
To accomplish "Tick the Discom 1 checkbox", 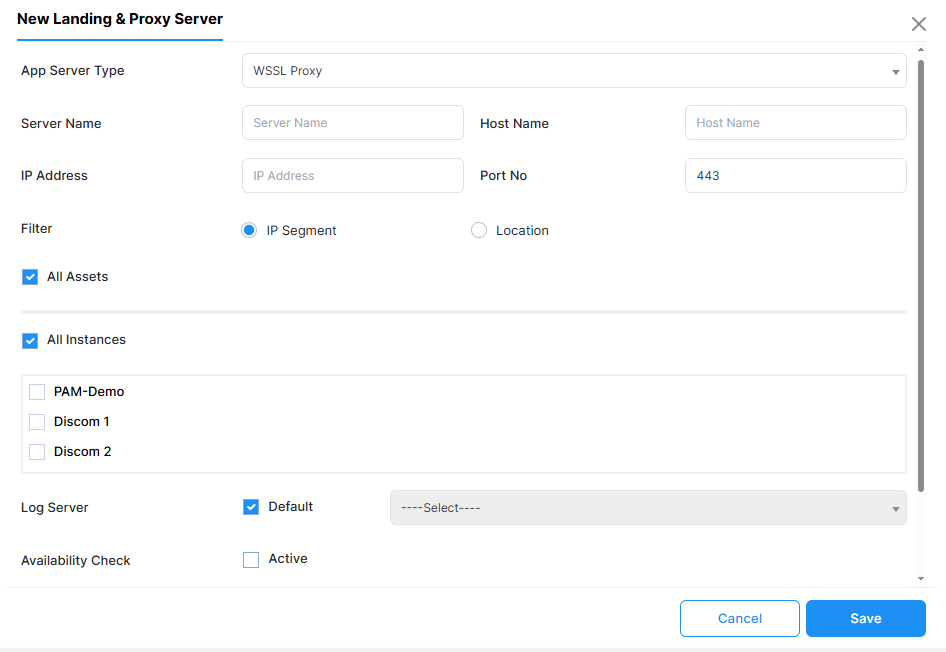I will (37, 422).
